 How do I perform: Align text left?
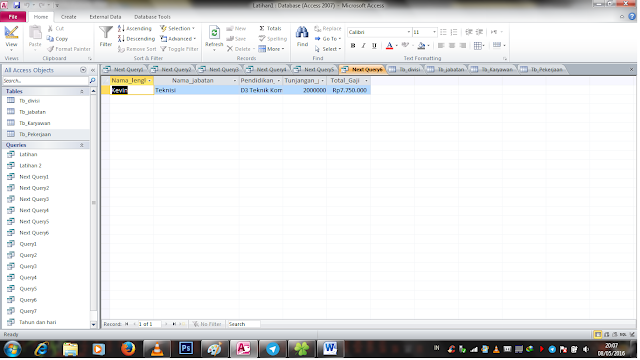pos(441,46)
